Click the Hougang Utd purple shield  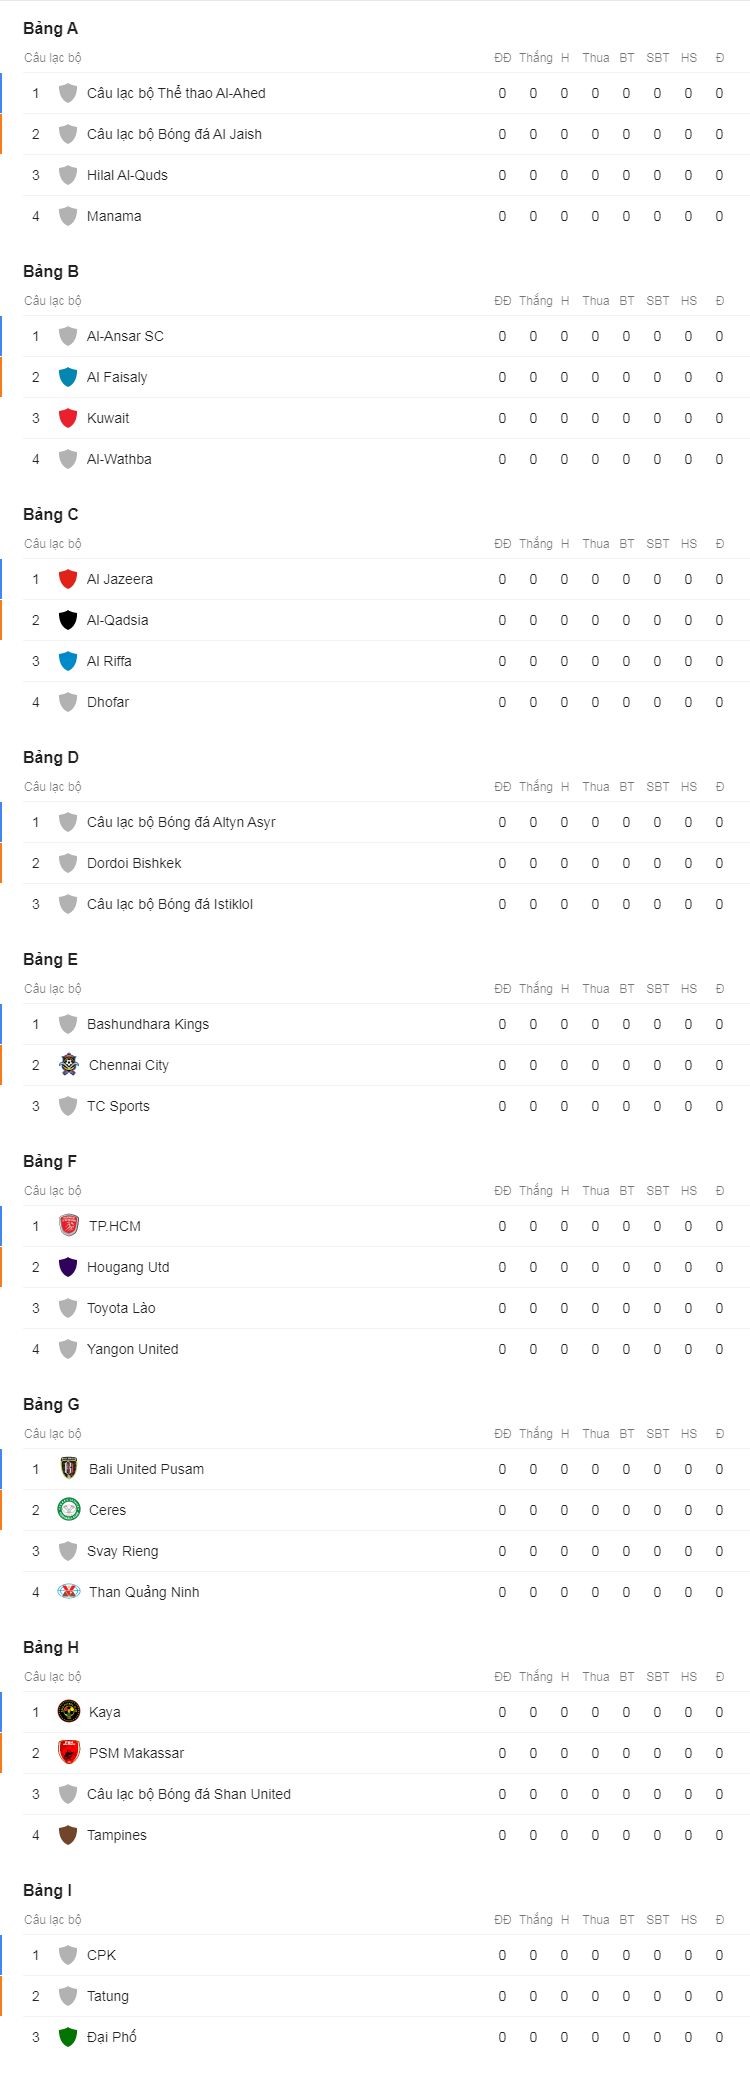click(x=68, y=1266)
